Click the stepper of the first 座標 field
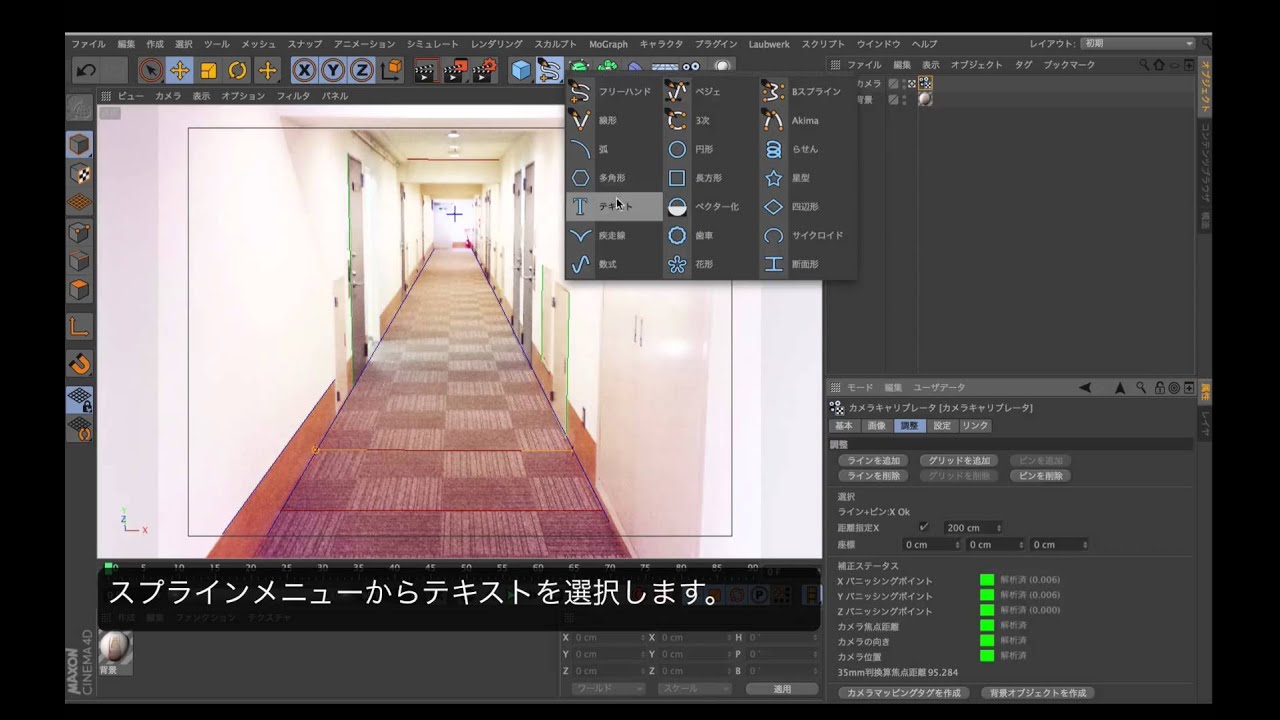The width and height of the screenshot is (1280, 720). (958, 545)
